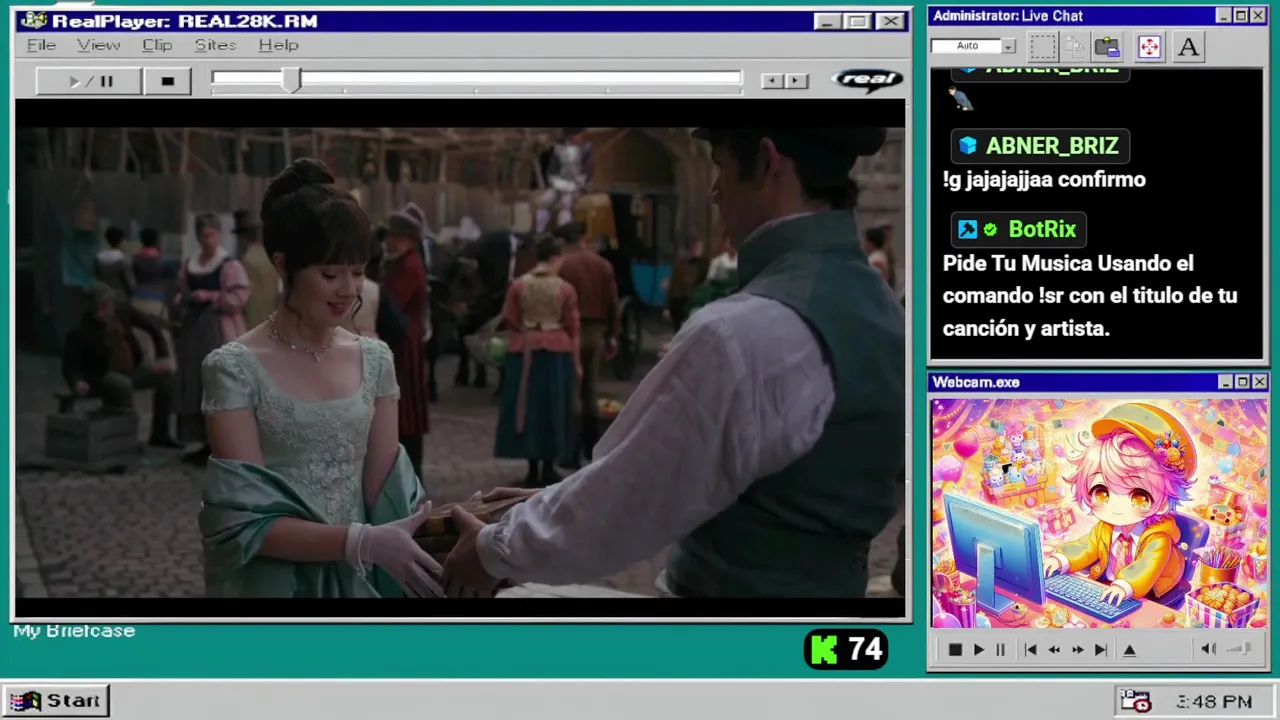Viewport: 1280px width, 720px height.
Task: Click the blue cube icon beside ABNER_BRIZ
Action: pos(967,146)
